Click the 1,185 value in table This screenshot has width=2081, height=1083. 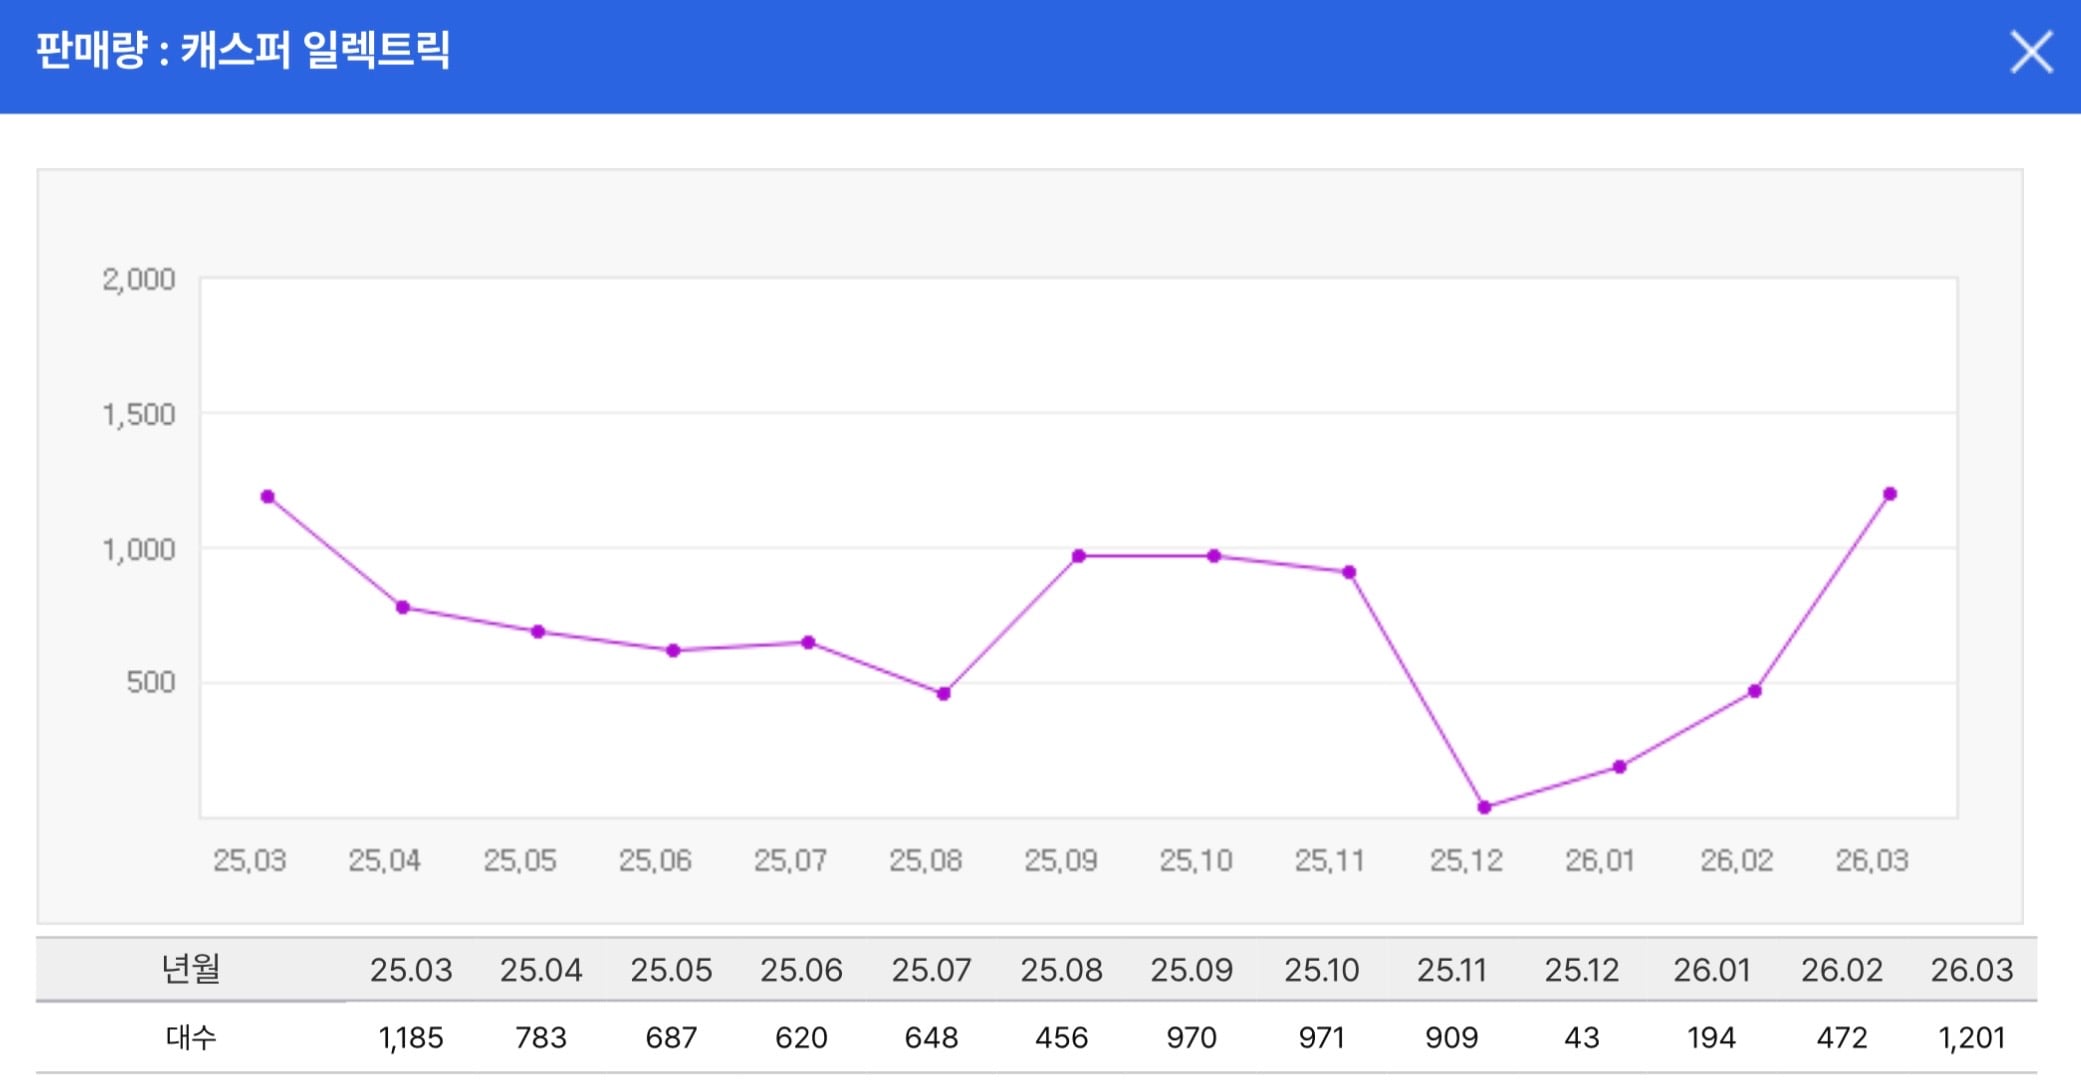(411, 1038)
